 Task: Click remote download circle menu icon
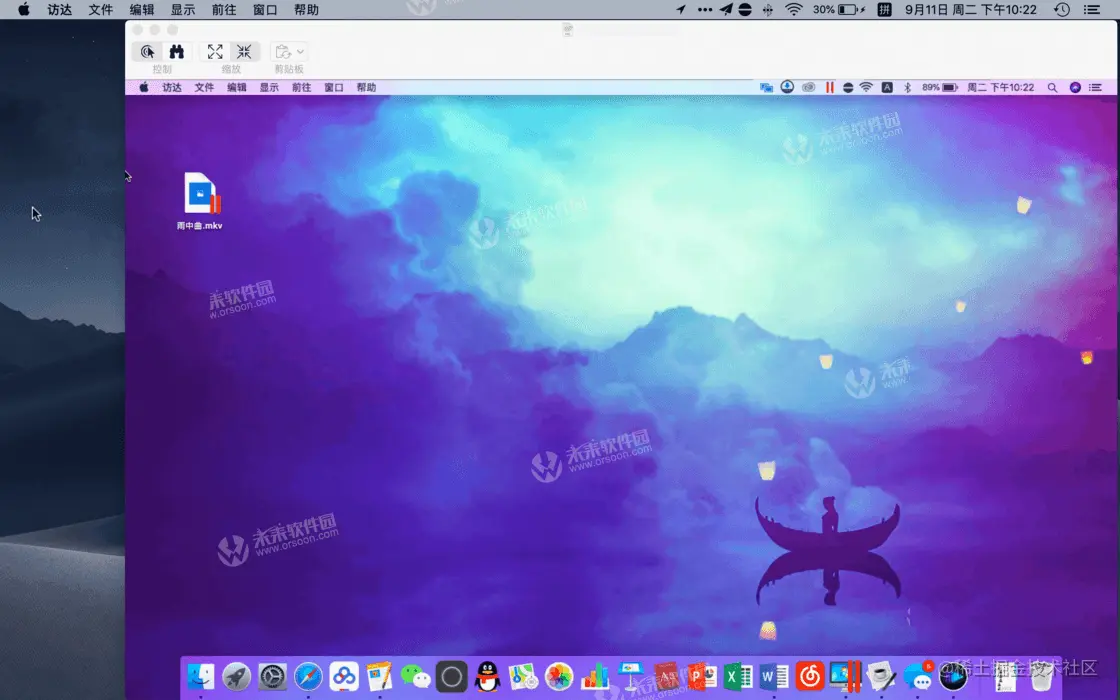pyautogui.click(x=787, y=86)
